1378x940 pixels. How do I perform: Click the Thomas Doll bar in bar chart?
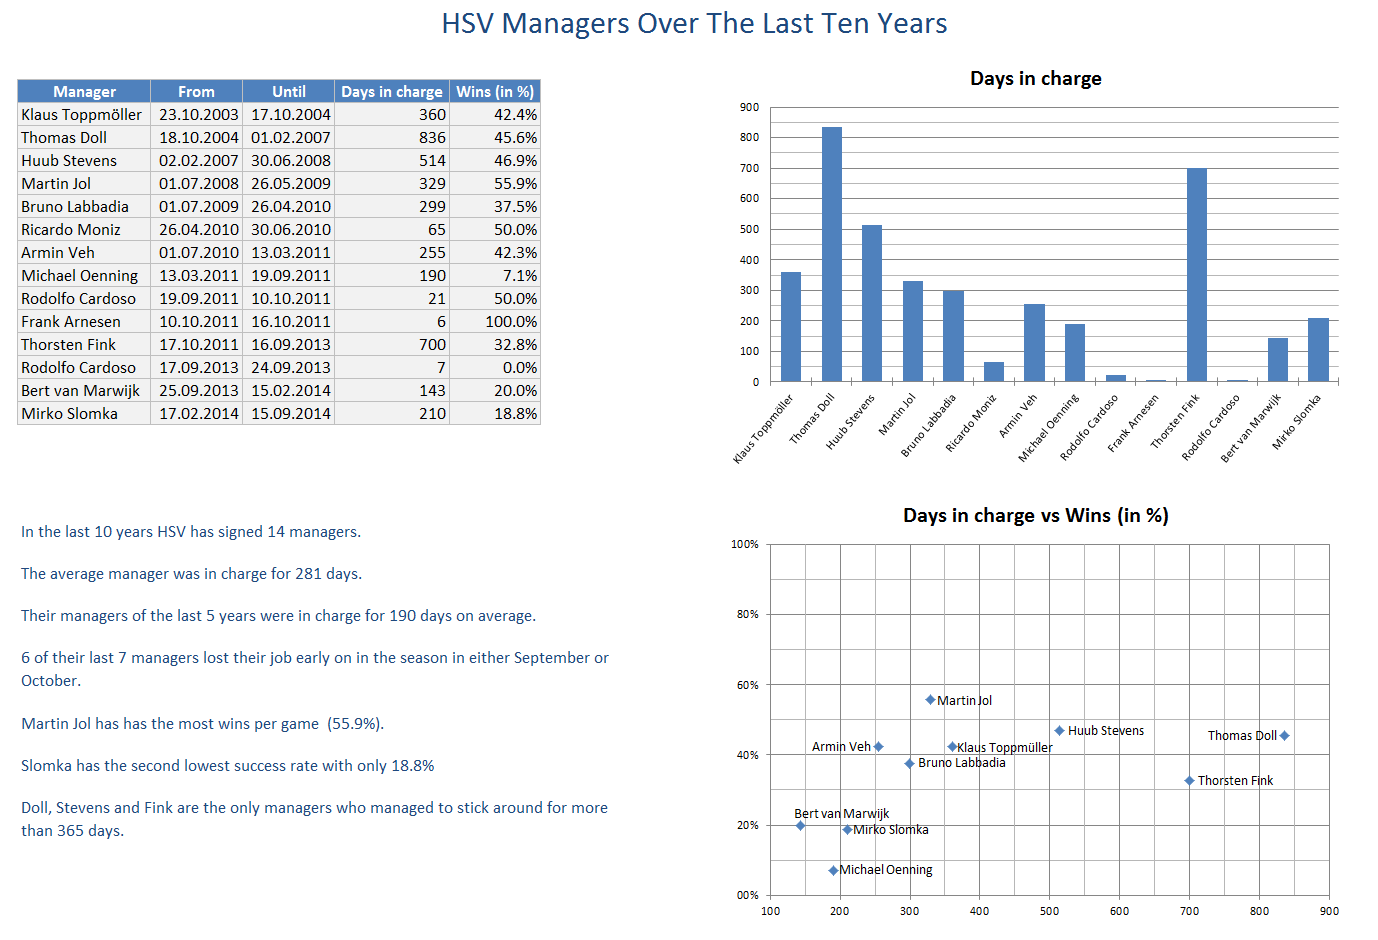point(832,254)
